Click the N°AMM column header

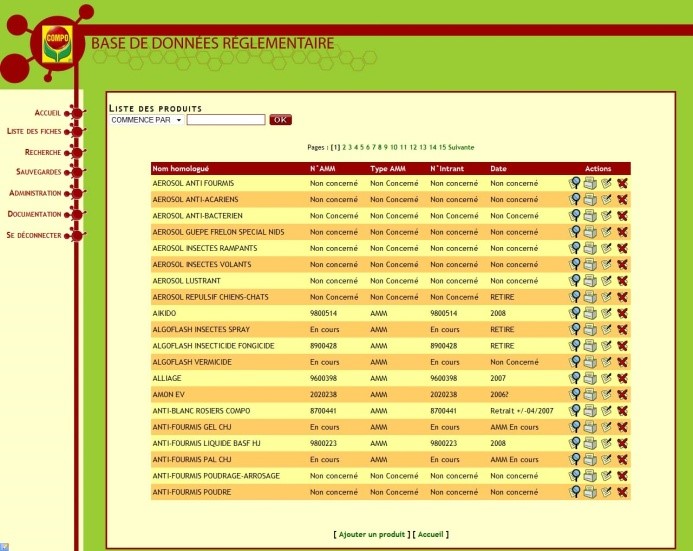pos(323,168)
